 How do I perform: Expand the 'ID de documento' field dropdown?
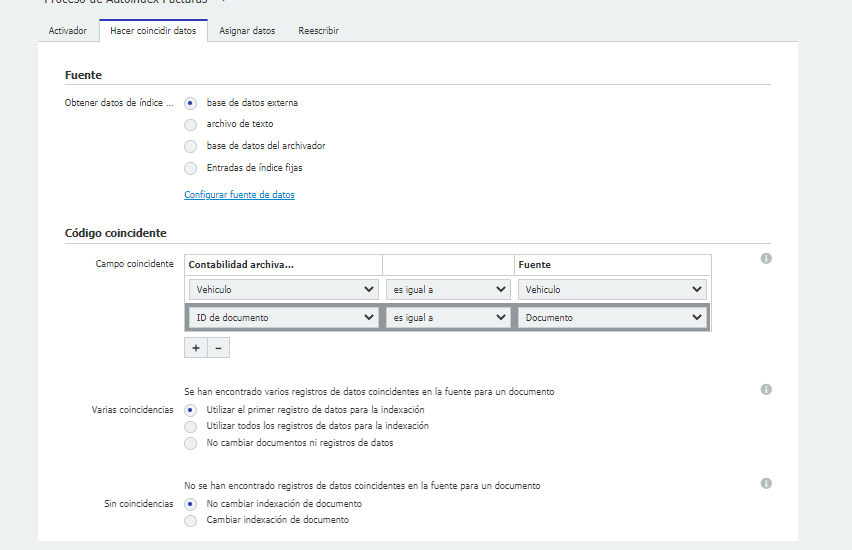284,318
